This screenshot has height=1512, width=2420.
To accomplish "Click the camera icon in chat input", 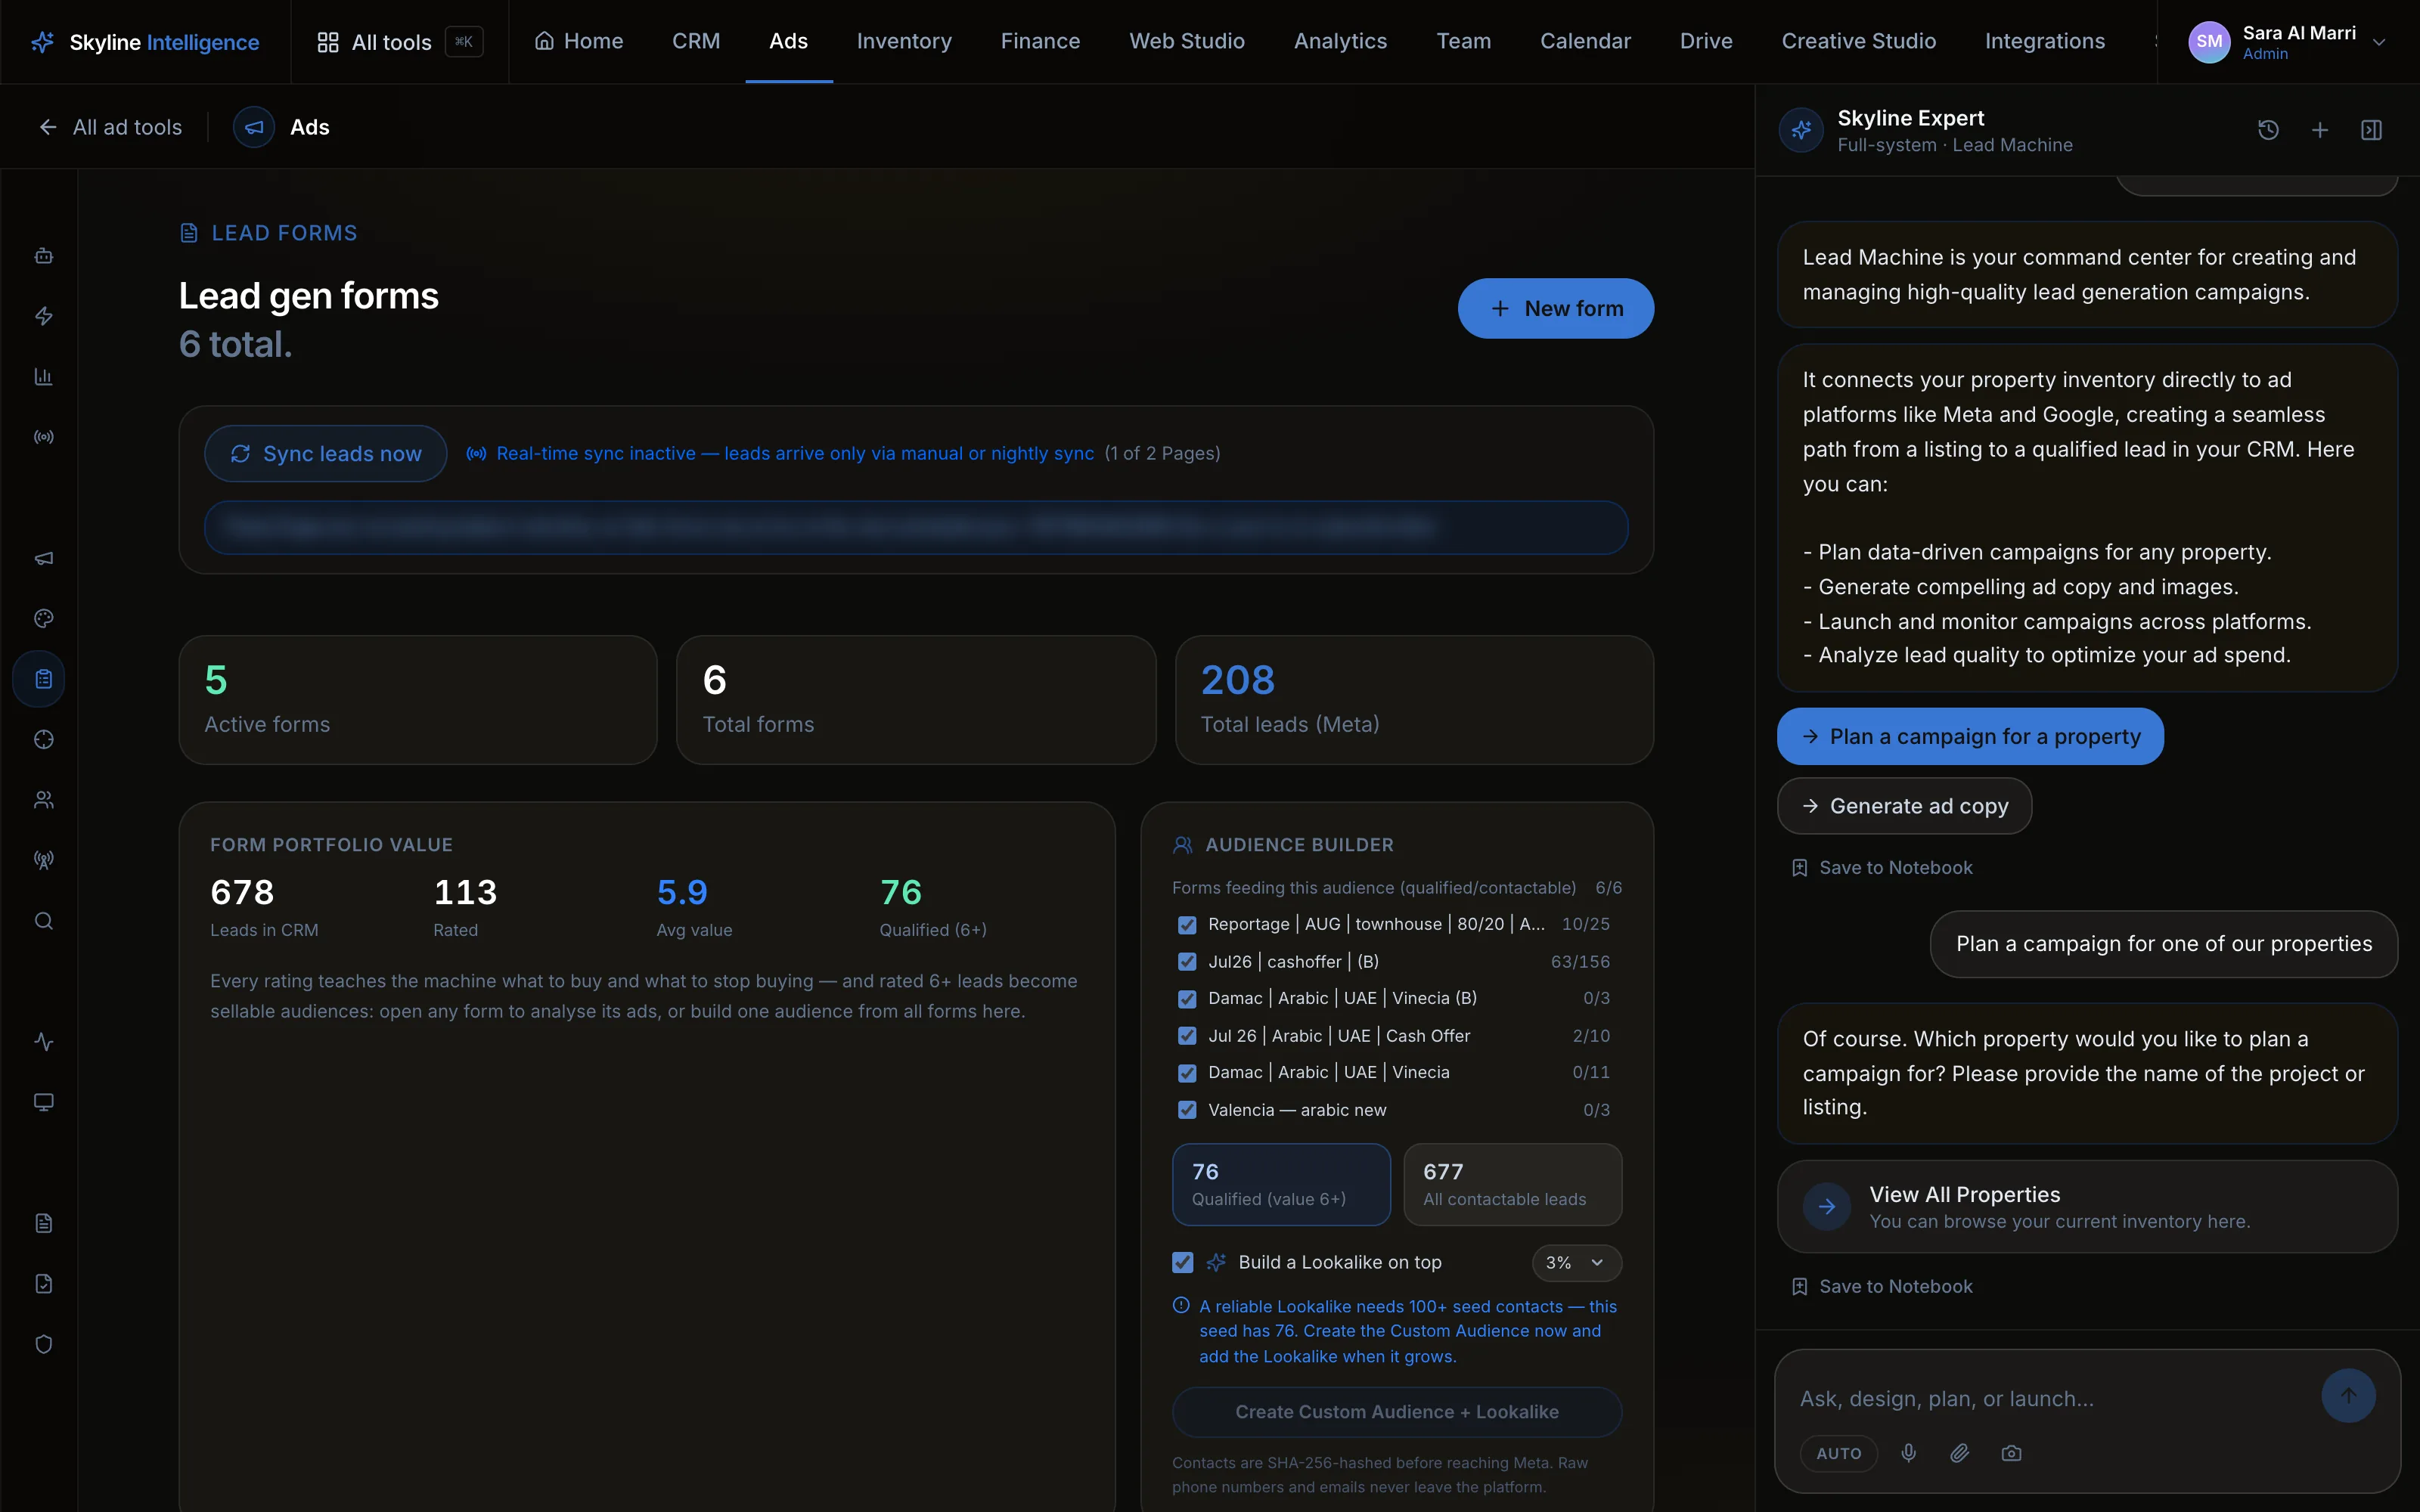I will click(x=2011, y=1453).
